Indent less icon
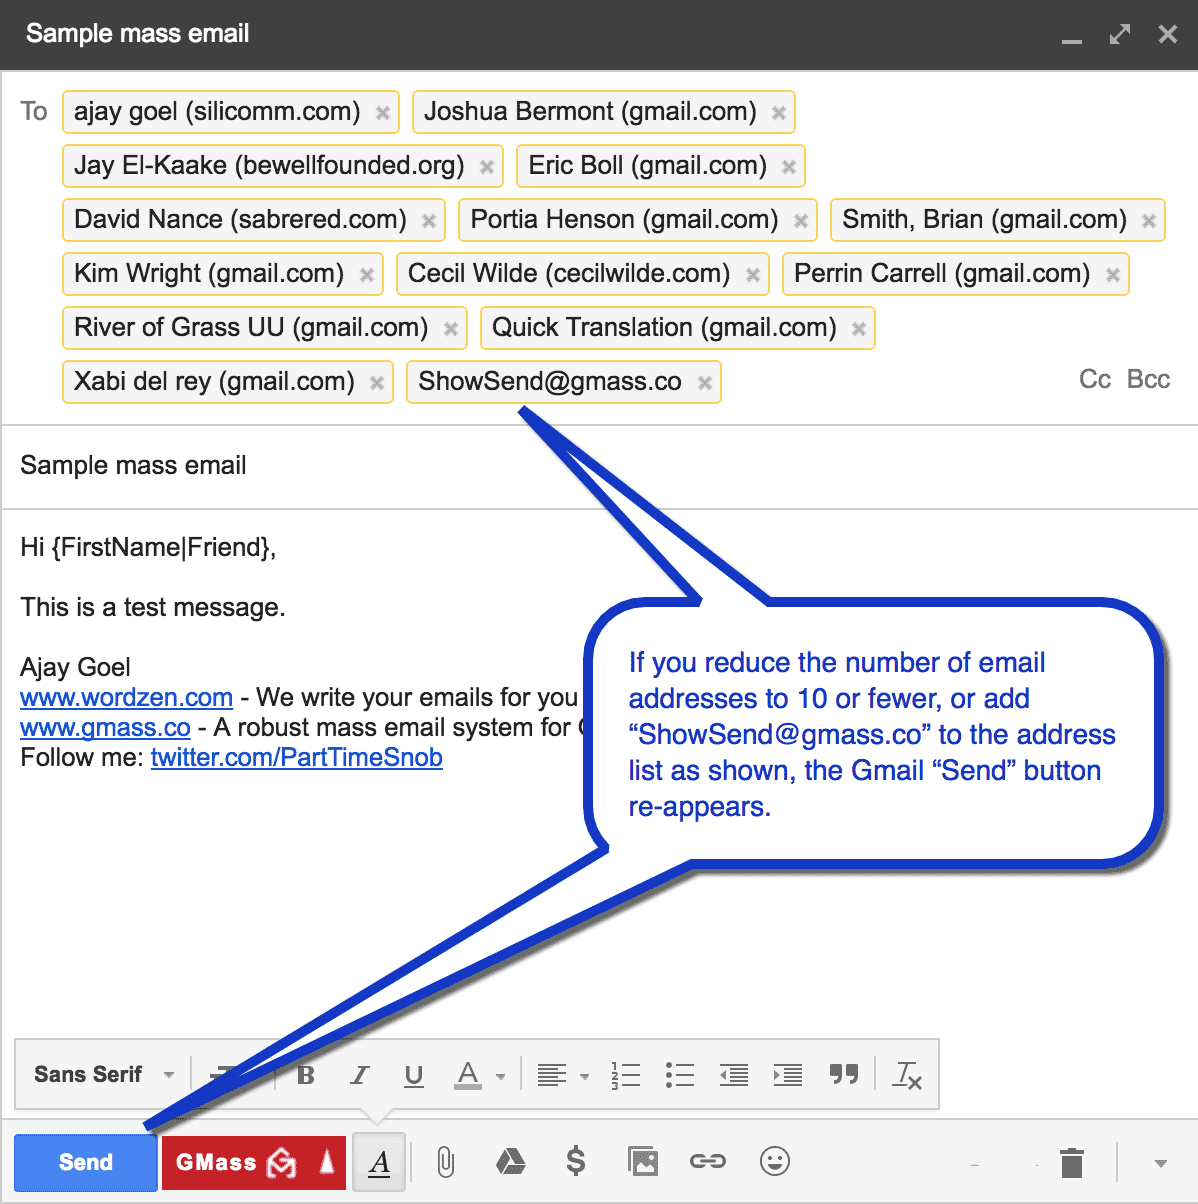This screenshot has height=1204, width=1198. pos(734,1075)
